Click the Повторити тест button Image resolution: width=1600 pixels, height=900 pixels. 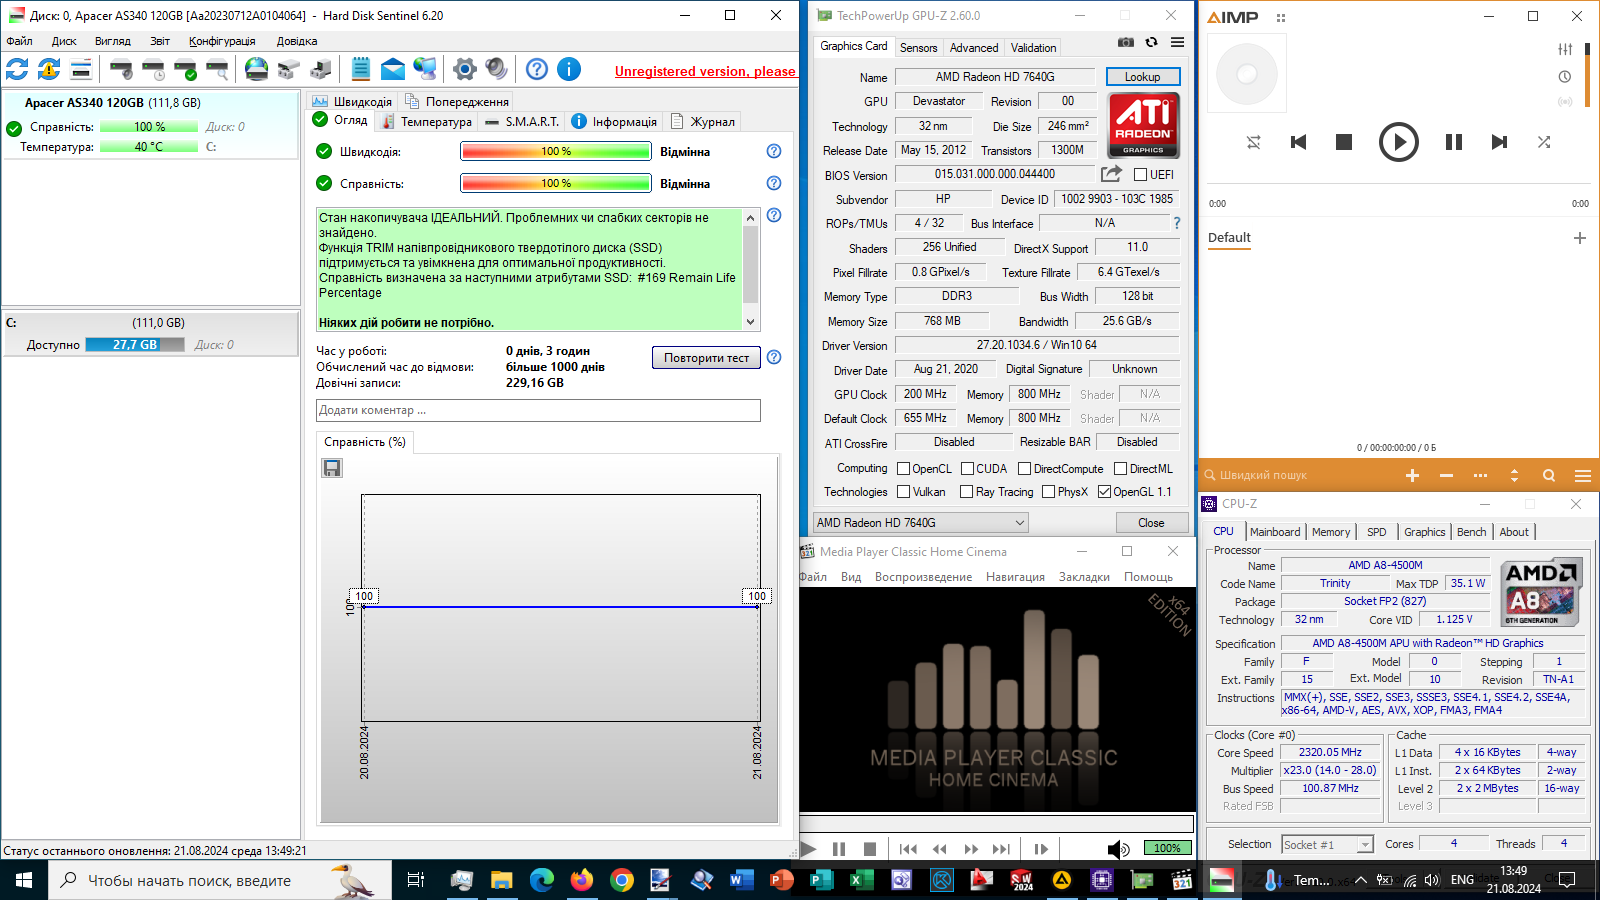point(706,358)
